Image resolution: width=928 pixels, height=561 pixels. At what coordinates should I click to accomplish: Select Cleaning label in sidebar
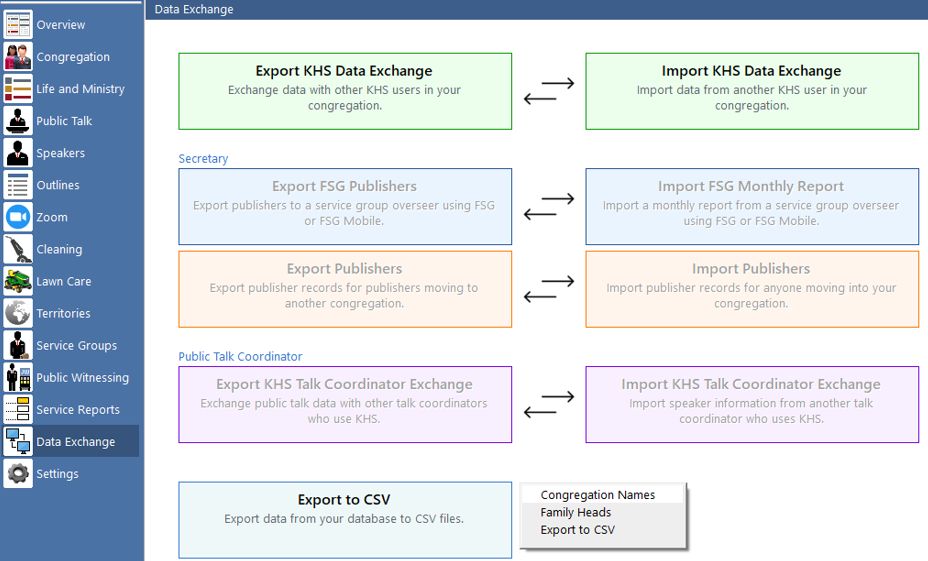tap(59, 249)
